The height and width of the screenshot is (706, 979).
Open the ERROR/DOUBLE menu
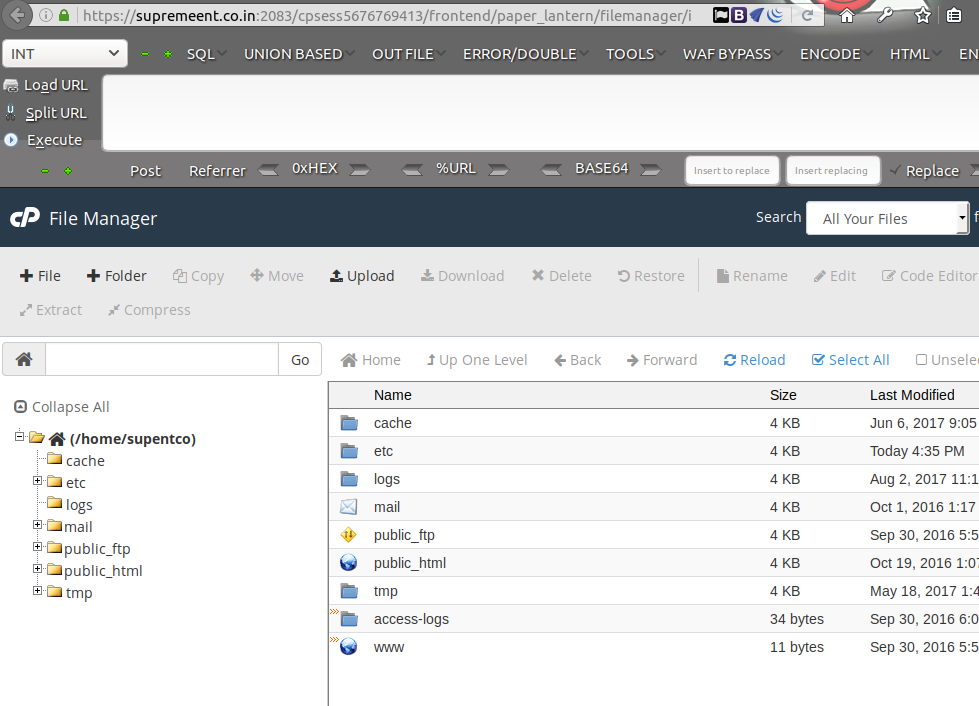pyautogui.click(x=526, y=54)
